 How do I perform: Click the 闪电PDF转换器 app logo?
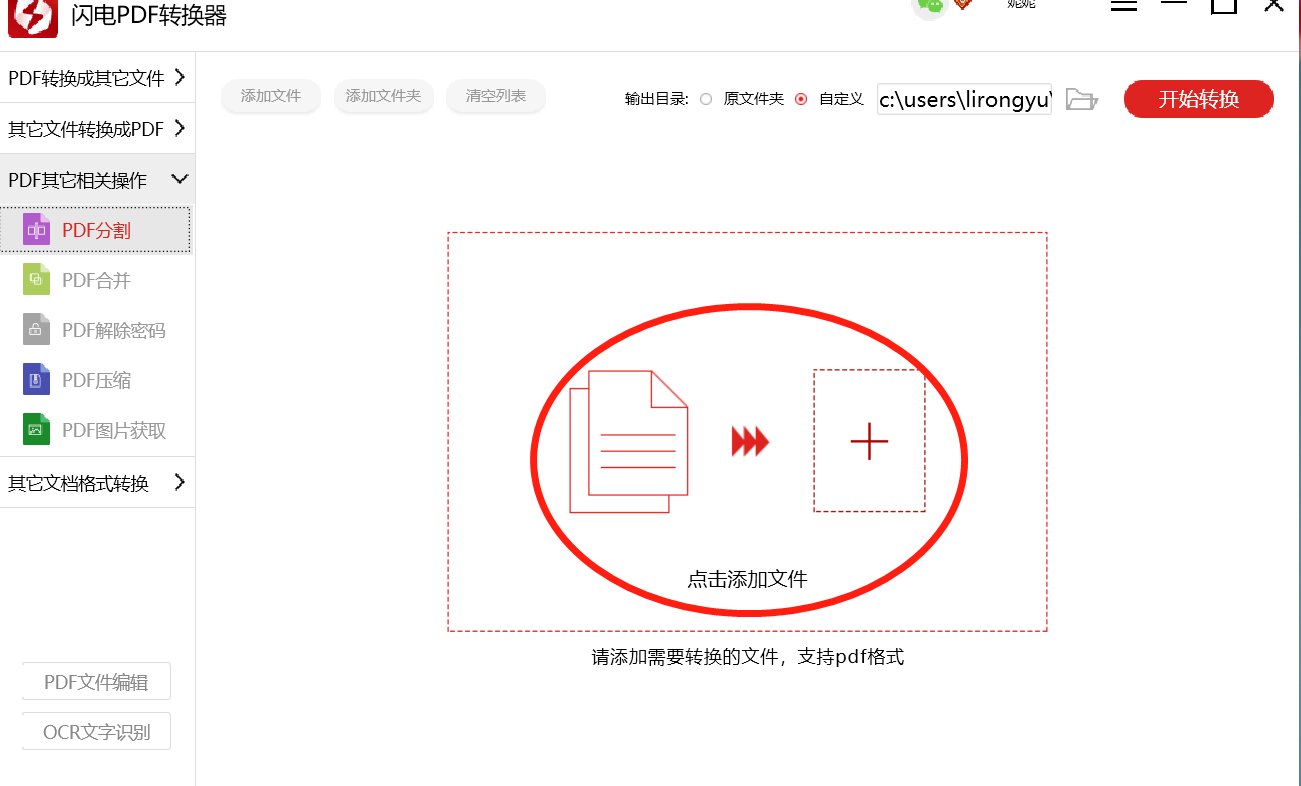tap(32, 17)
